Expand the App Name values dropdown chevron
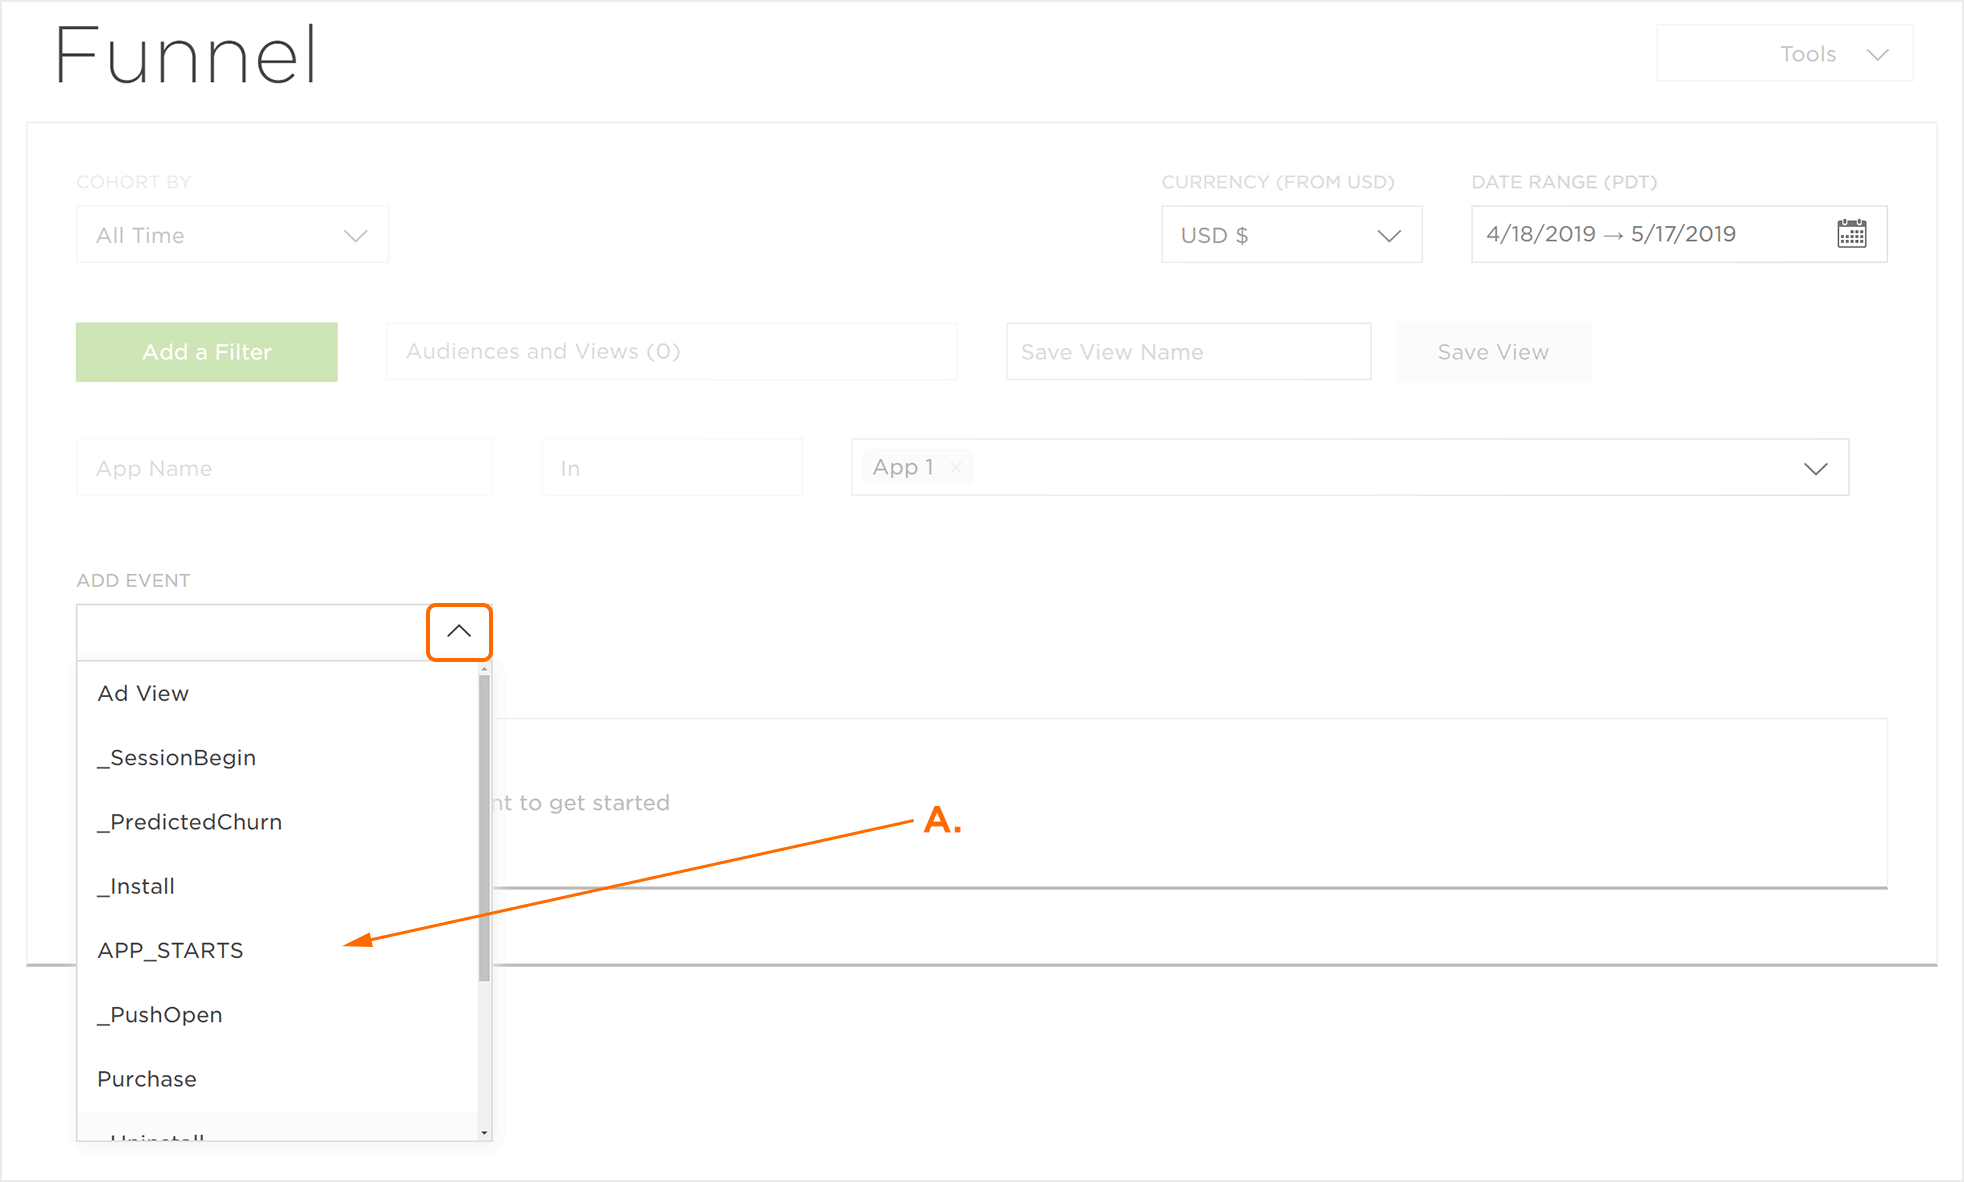 pos(1815,468)
